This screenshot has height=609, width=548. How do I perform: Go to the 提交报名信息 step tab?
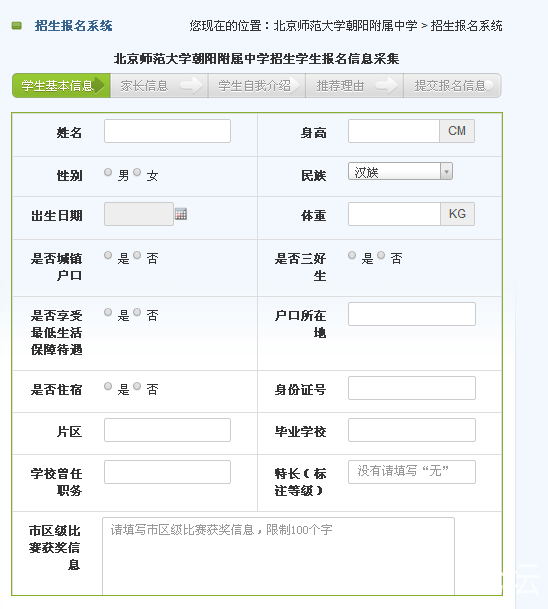coord(452,86)
